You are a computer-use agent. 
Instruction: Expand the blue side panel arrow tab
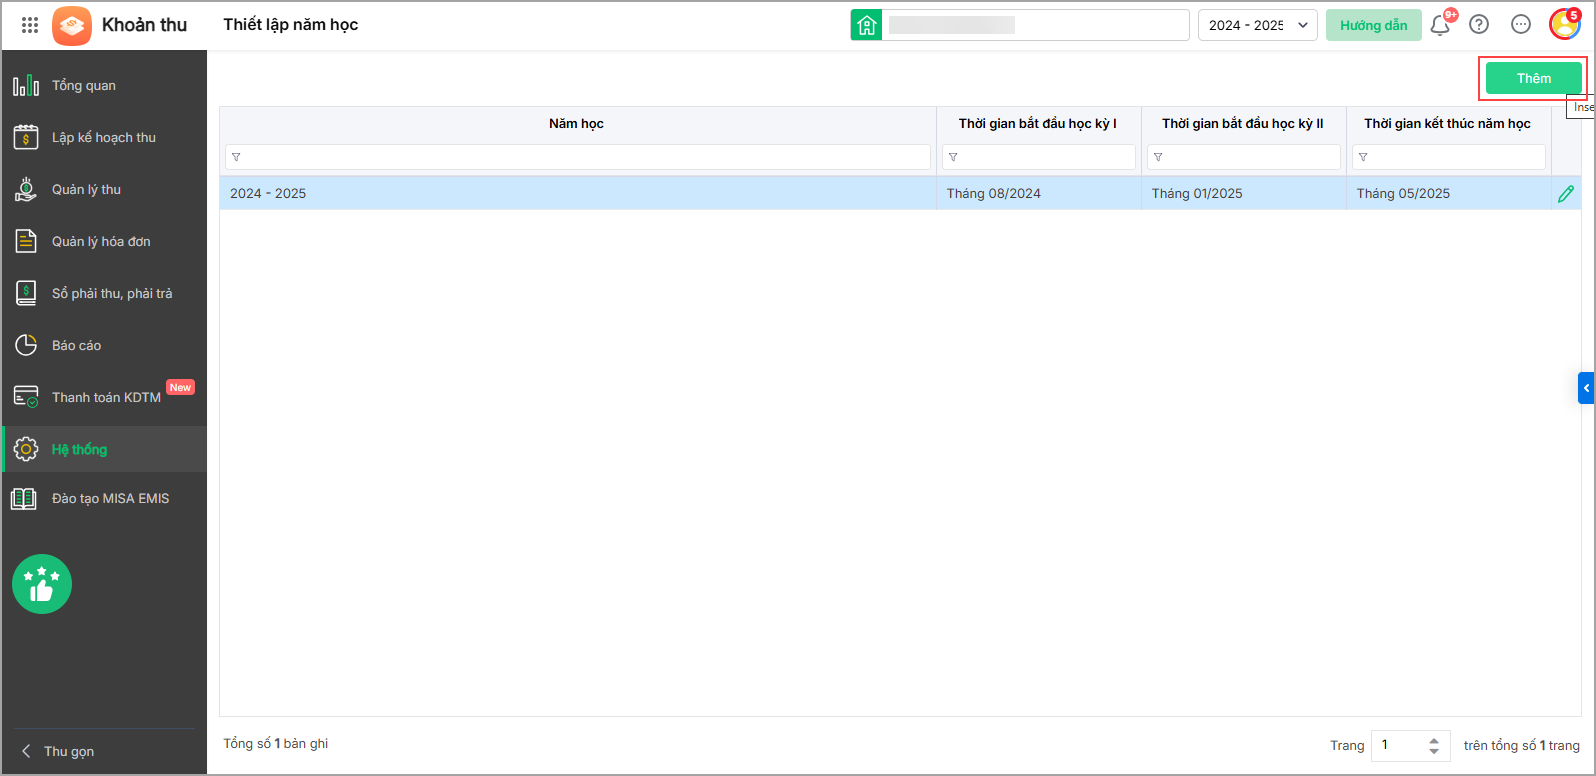click(x=1586, y=388)
